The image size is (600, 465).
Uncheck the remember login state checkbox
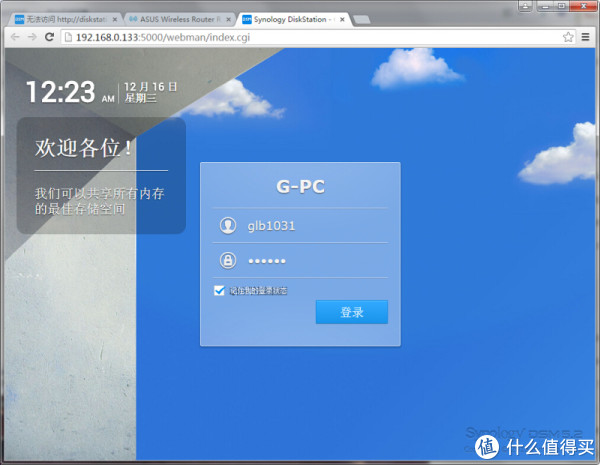[219, 290]
